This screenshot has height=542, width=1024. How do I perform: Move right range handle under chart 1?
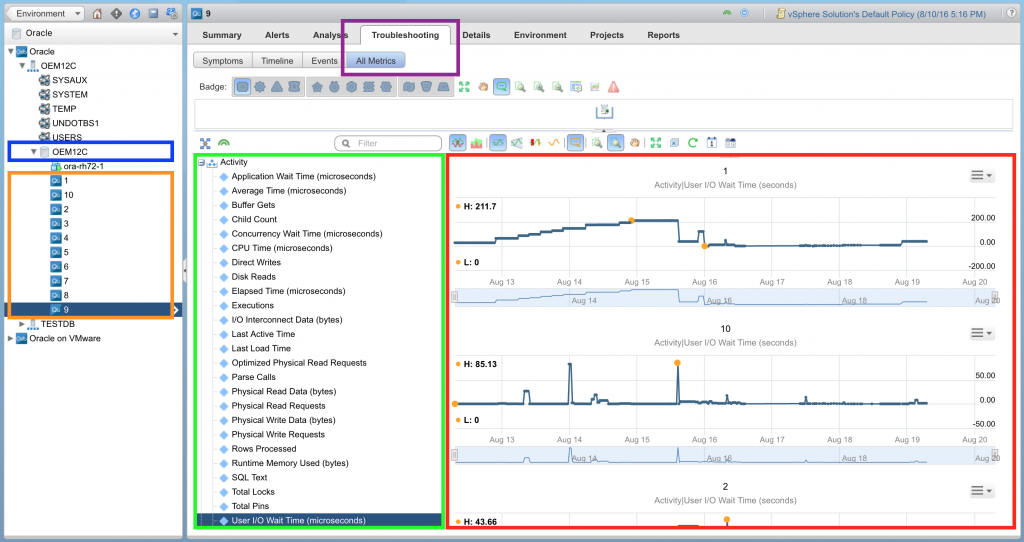click(995, 297)
